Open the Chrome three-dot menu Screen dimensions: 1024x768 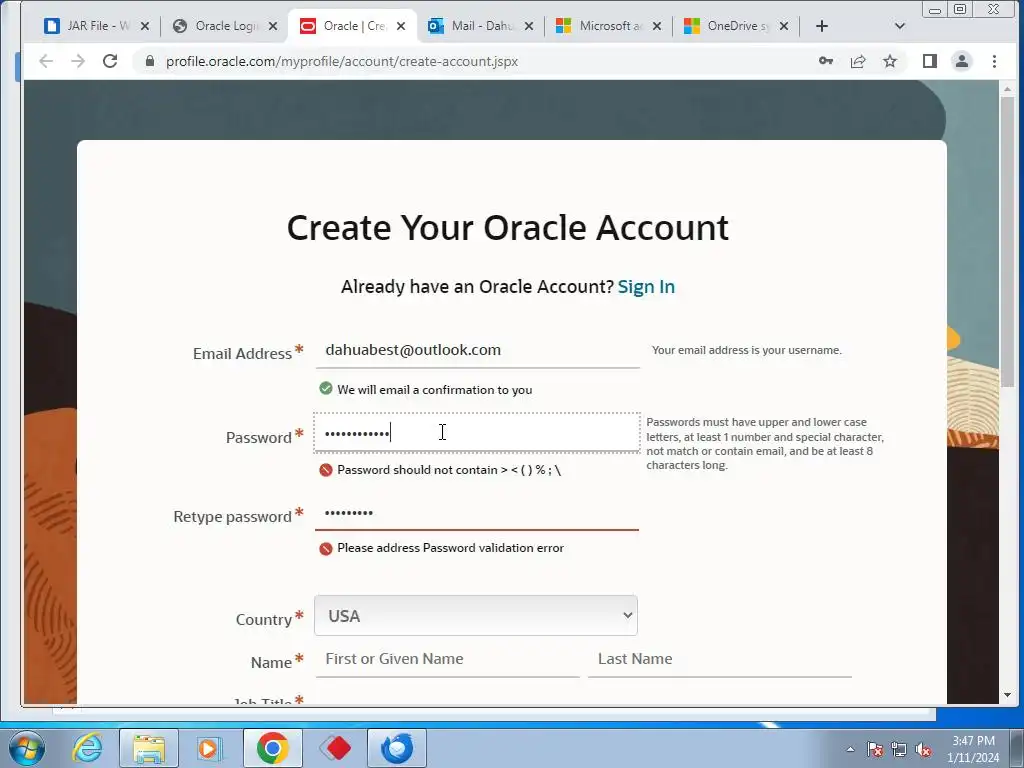(x=994, y=61)
